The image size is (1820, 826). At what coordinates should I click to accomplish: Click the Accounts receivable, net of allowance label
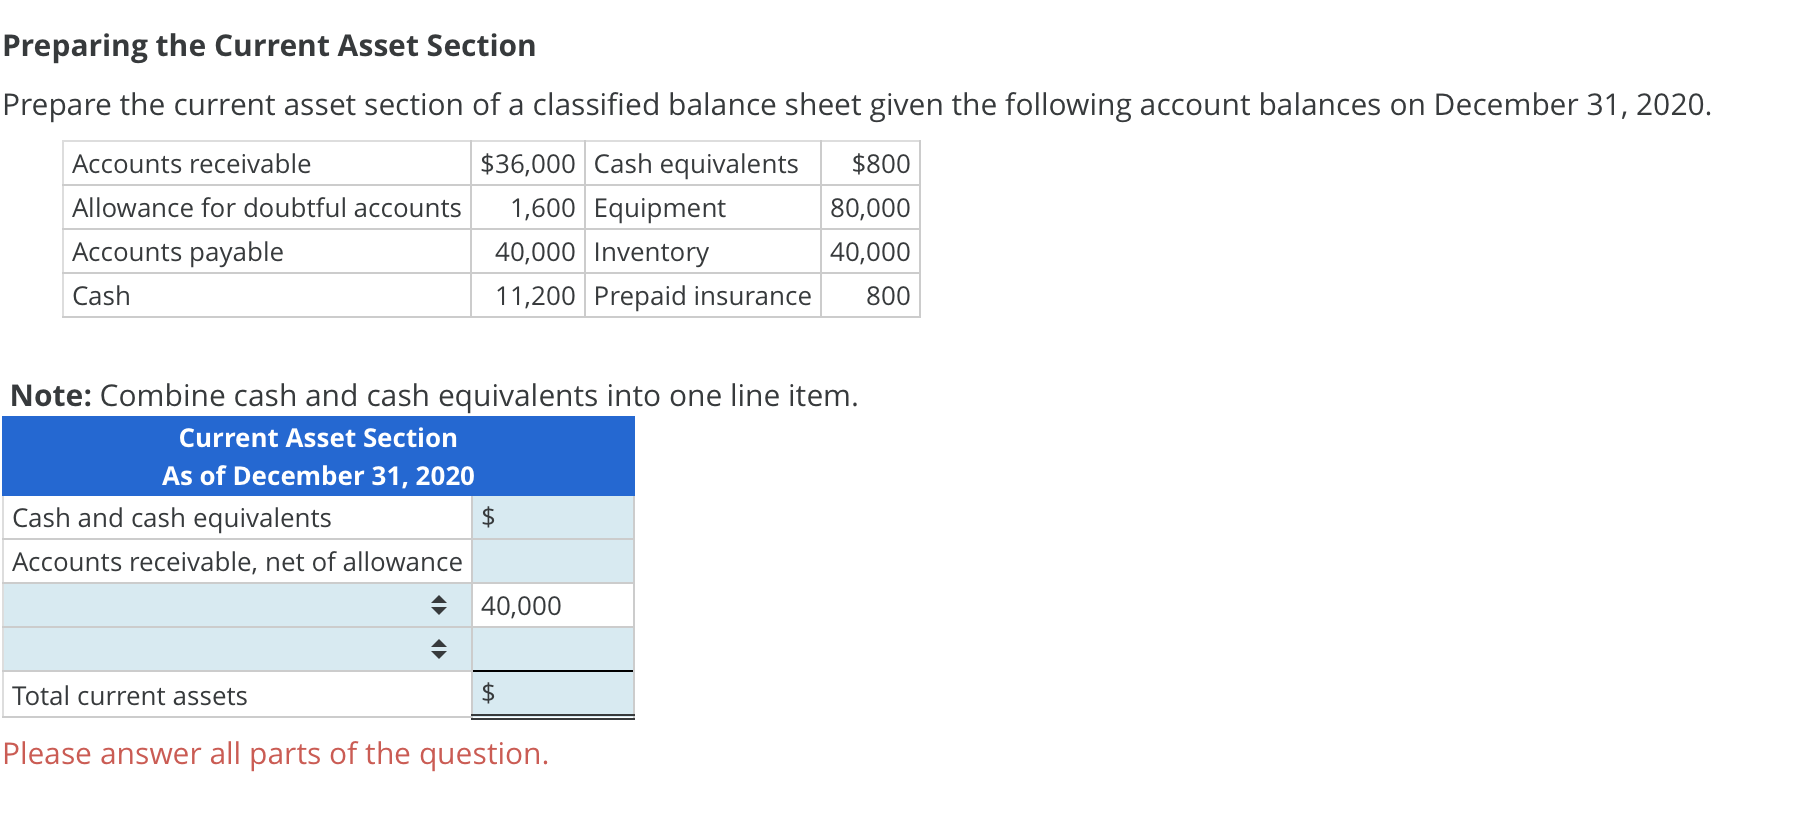236,561
